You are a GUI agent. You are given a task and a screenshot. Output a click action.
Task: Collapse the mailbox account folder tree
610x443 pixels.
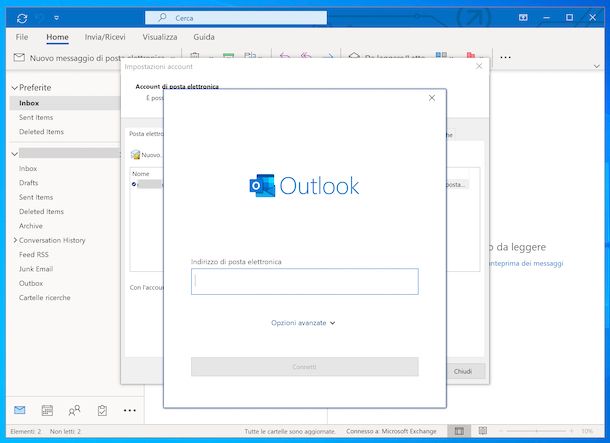[x=14, y=154]
